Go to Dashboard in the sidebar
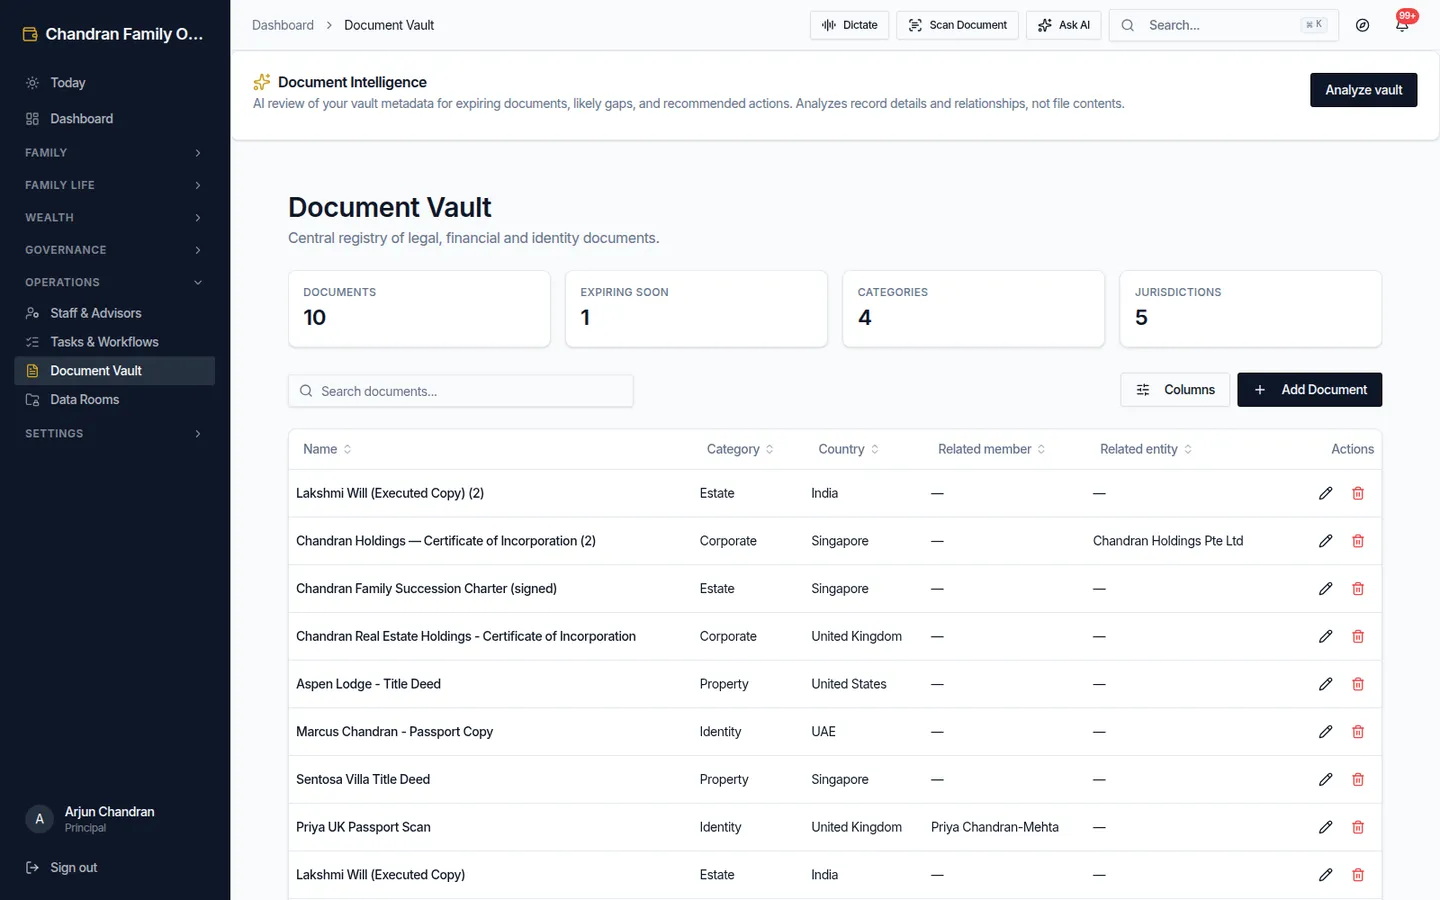The height and width of the screenshot is (900, 1440). coord(114,118)
